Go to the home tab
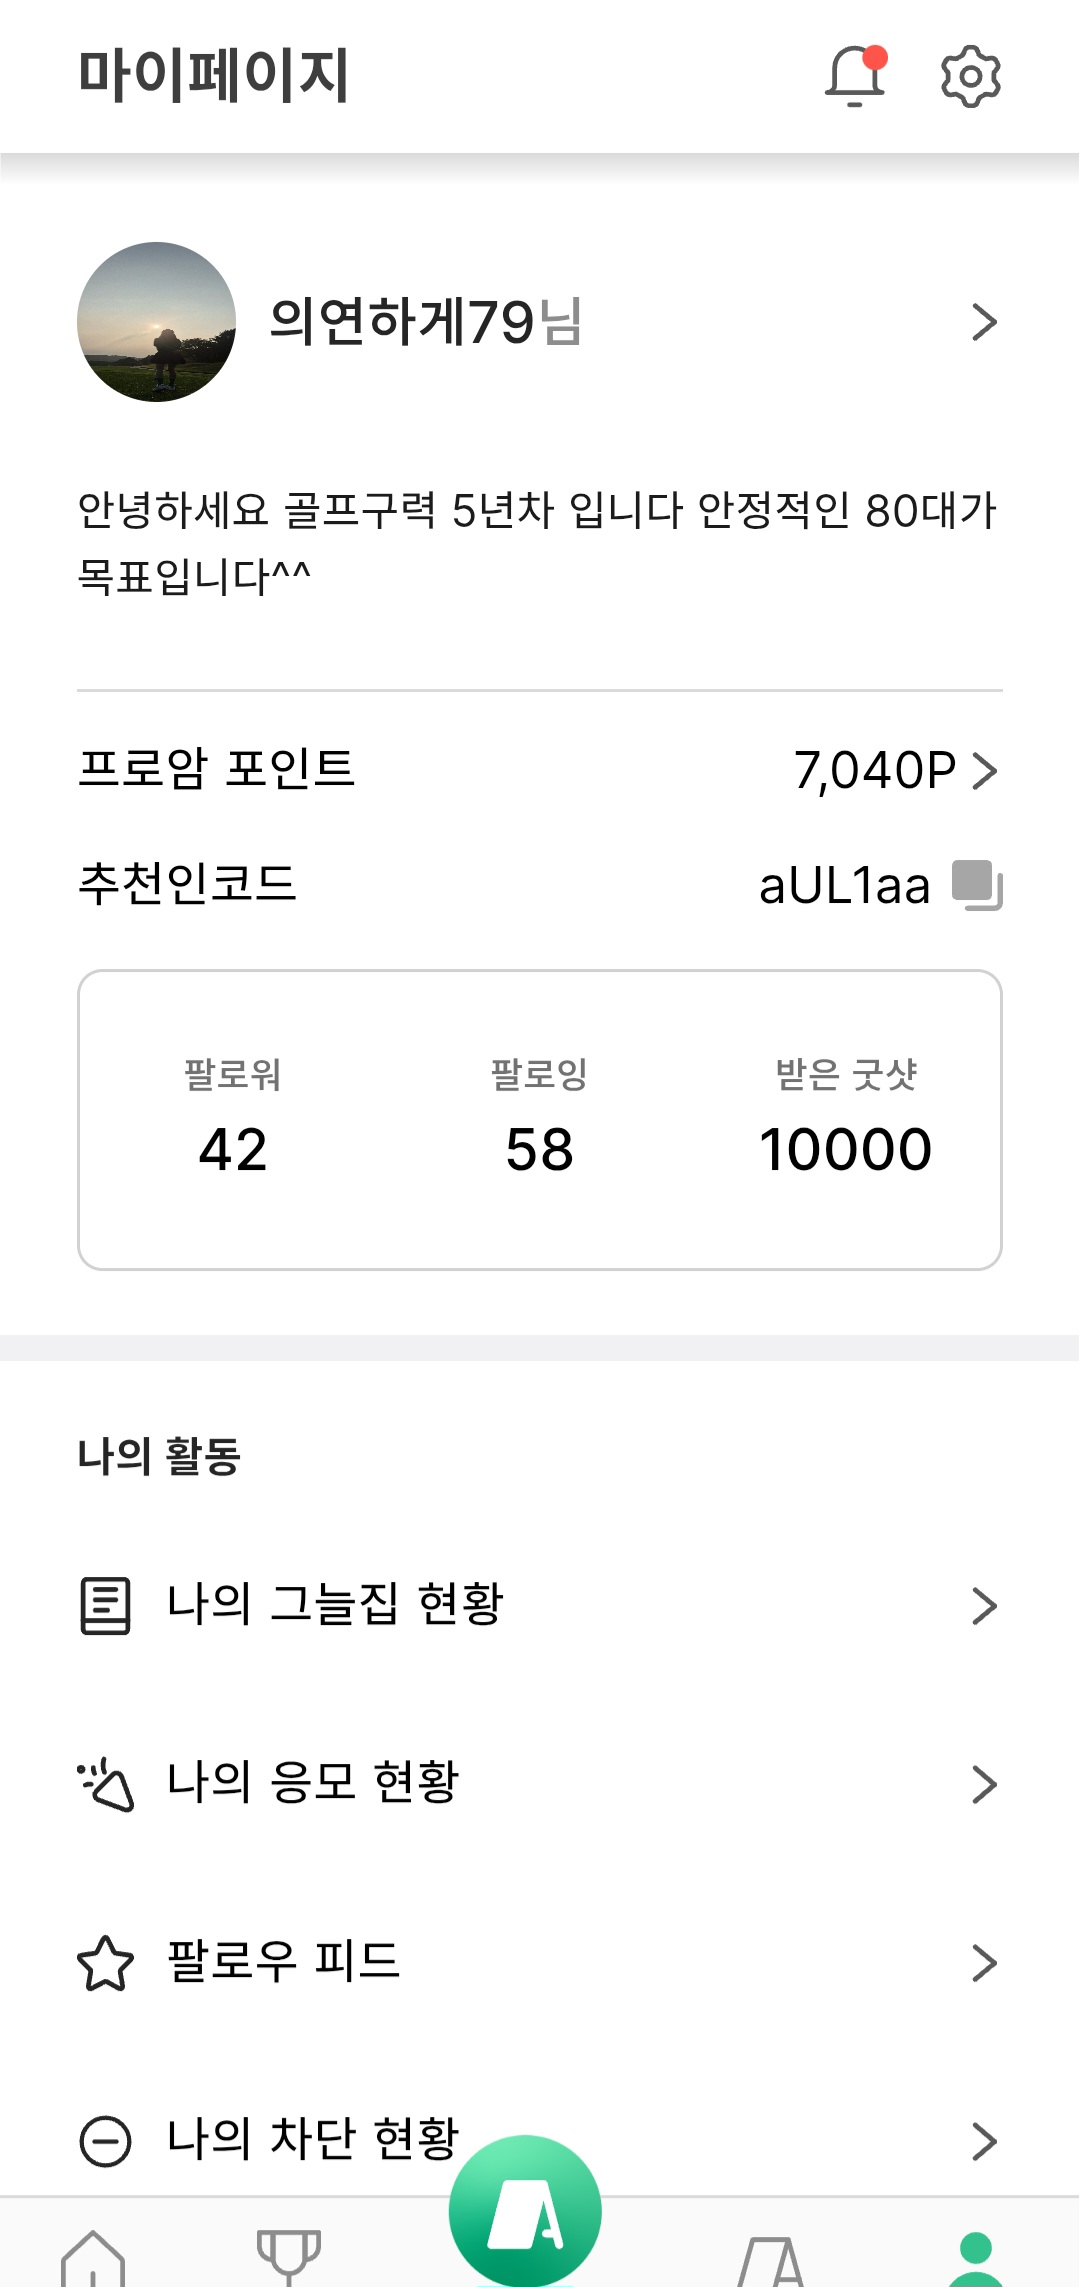 (x=93, y=2258)
